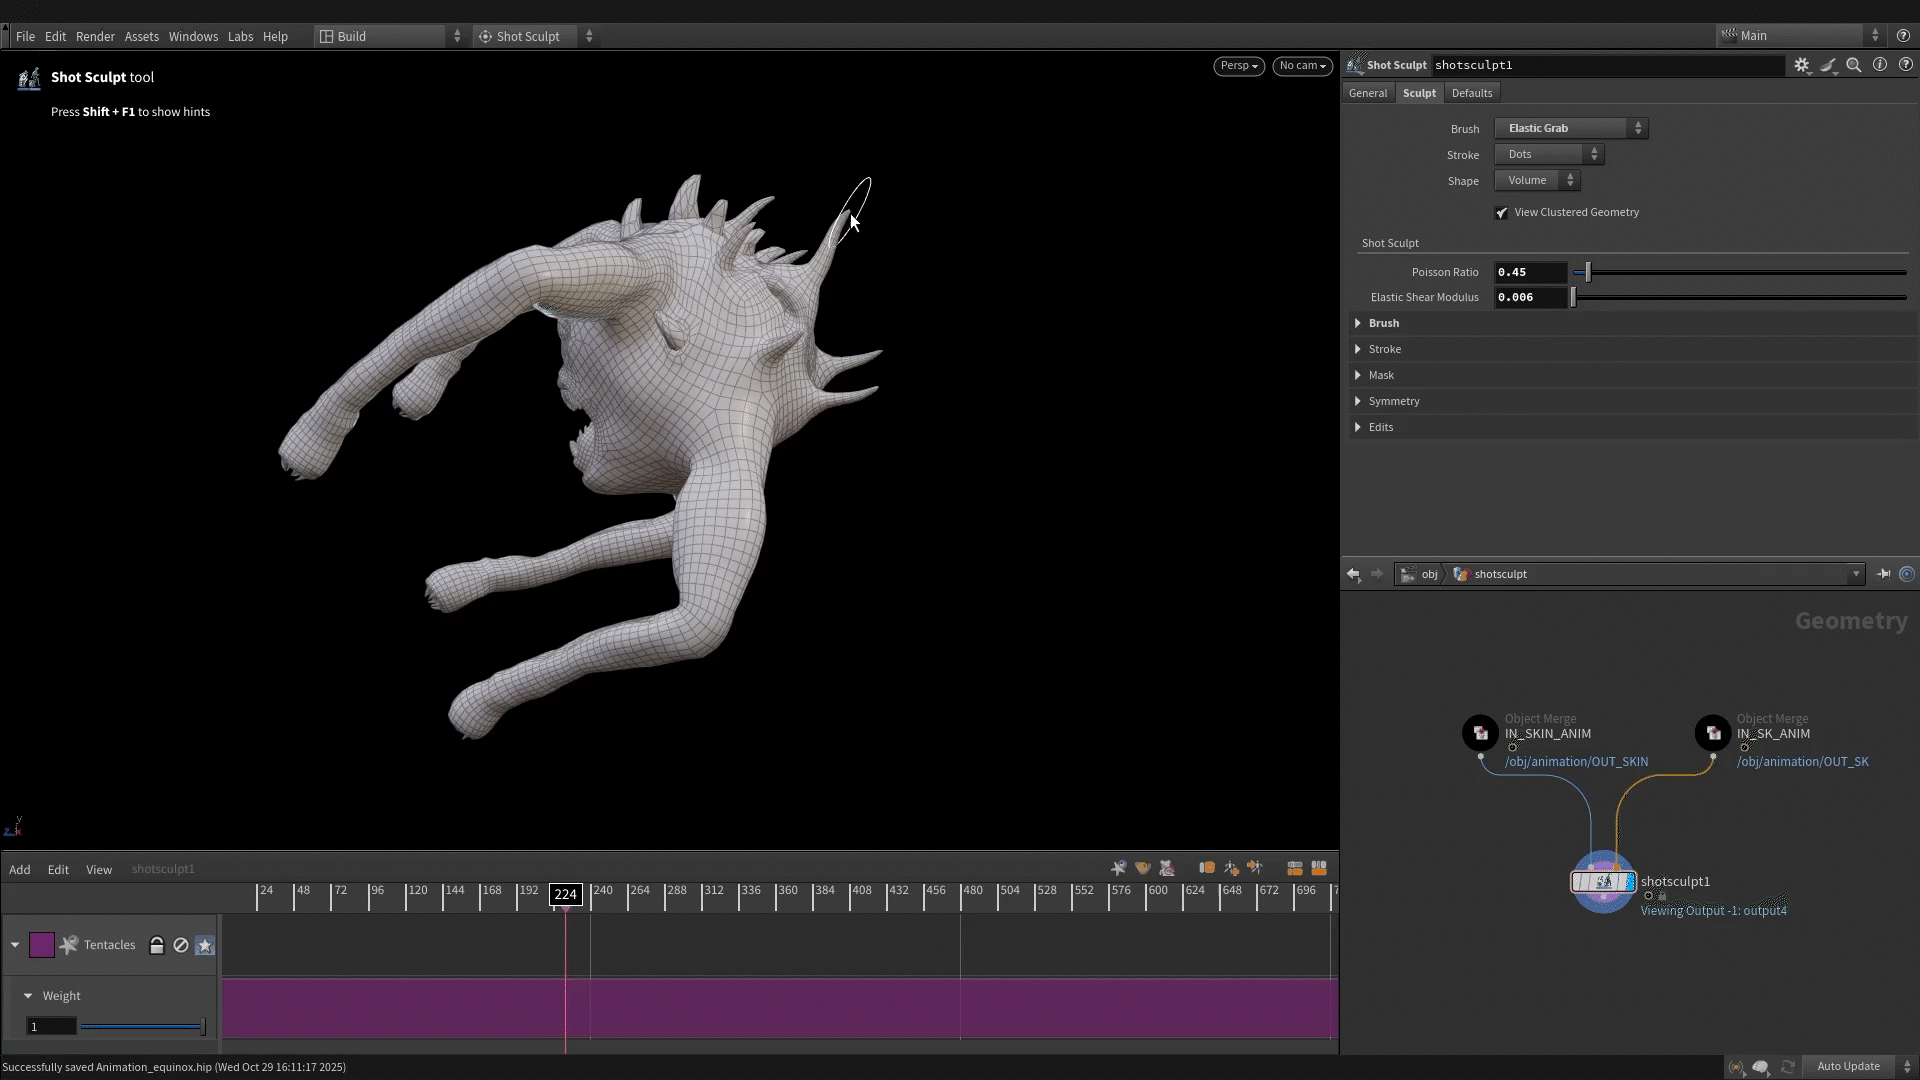Image resolution: width=1920 pixels, height=1080 pixels.
Task: Open the Render menu
Action: click(x=95, y=36)
